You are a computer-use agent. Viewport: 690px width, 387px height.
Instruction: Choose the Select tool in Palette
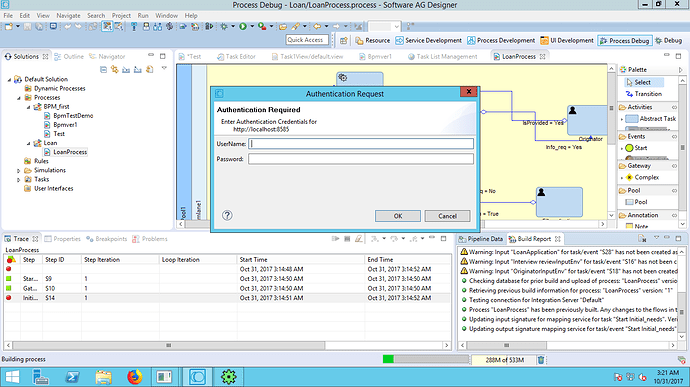pyautogui.click(x=644, y=82)
